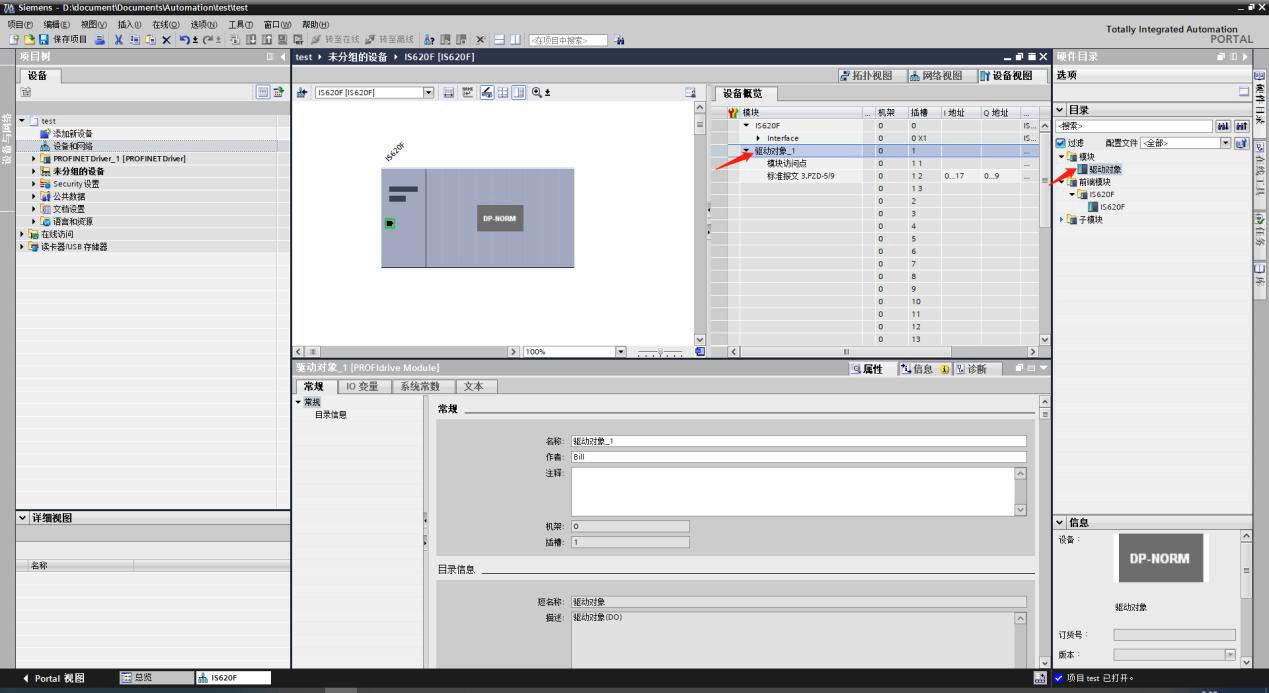
Task: Click the 名称 input field containing 驱动对象_1
Action: tap(798, 441)
